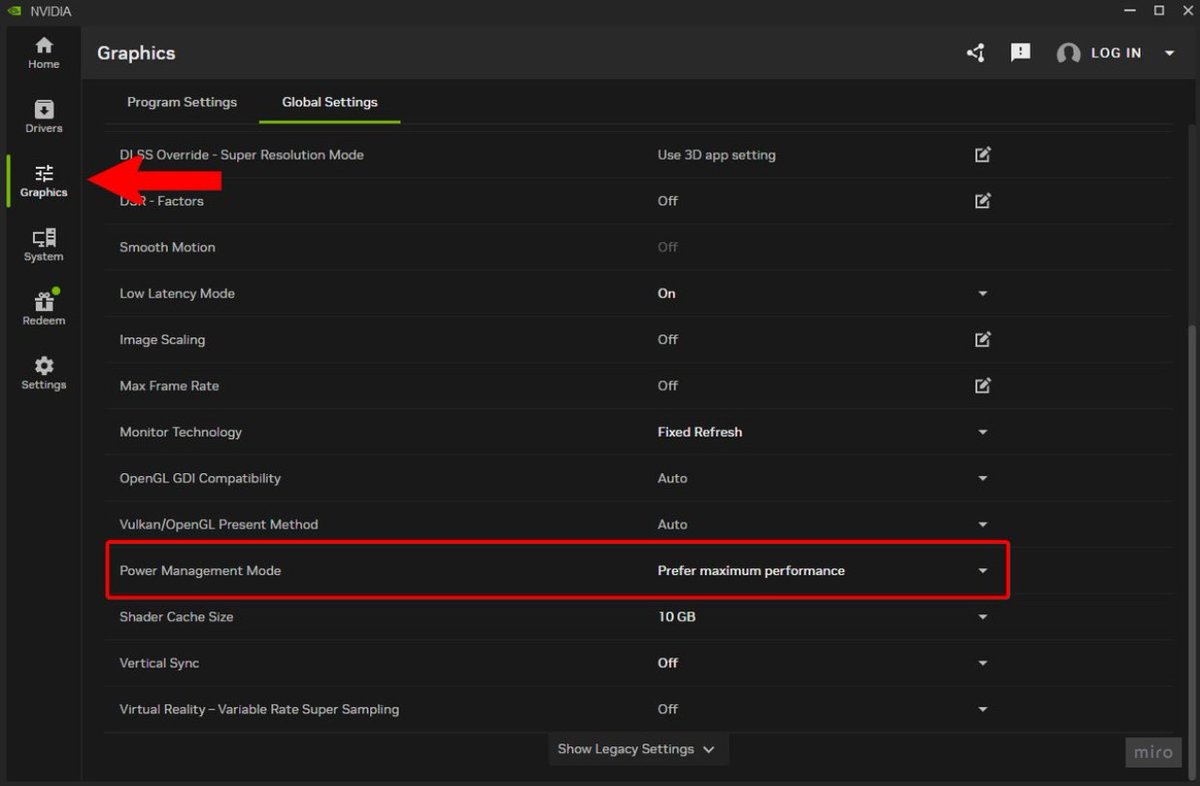Click the NVIDIA logo in title bar
Image resolution: width=1200 pixels, height=786 pixels.
coord(14,11)
